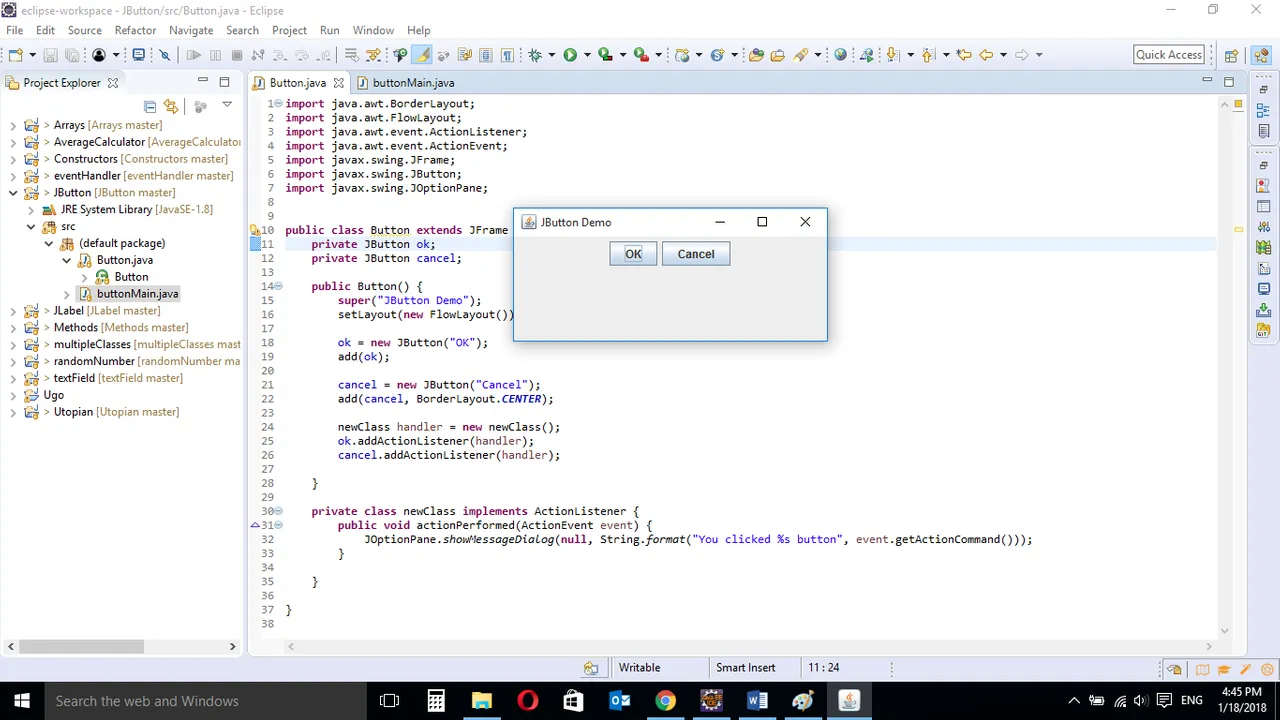Open the Refactor menu
The width and height of the screenshot is (1280, 720).
pos(135,30)
